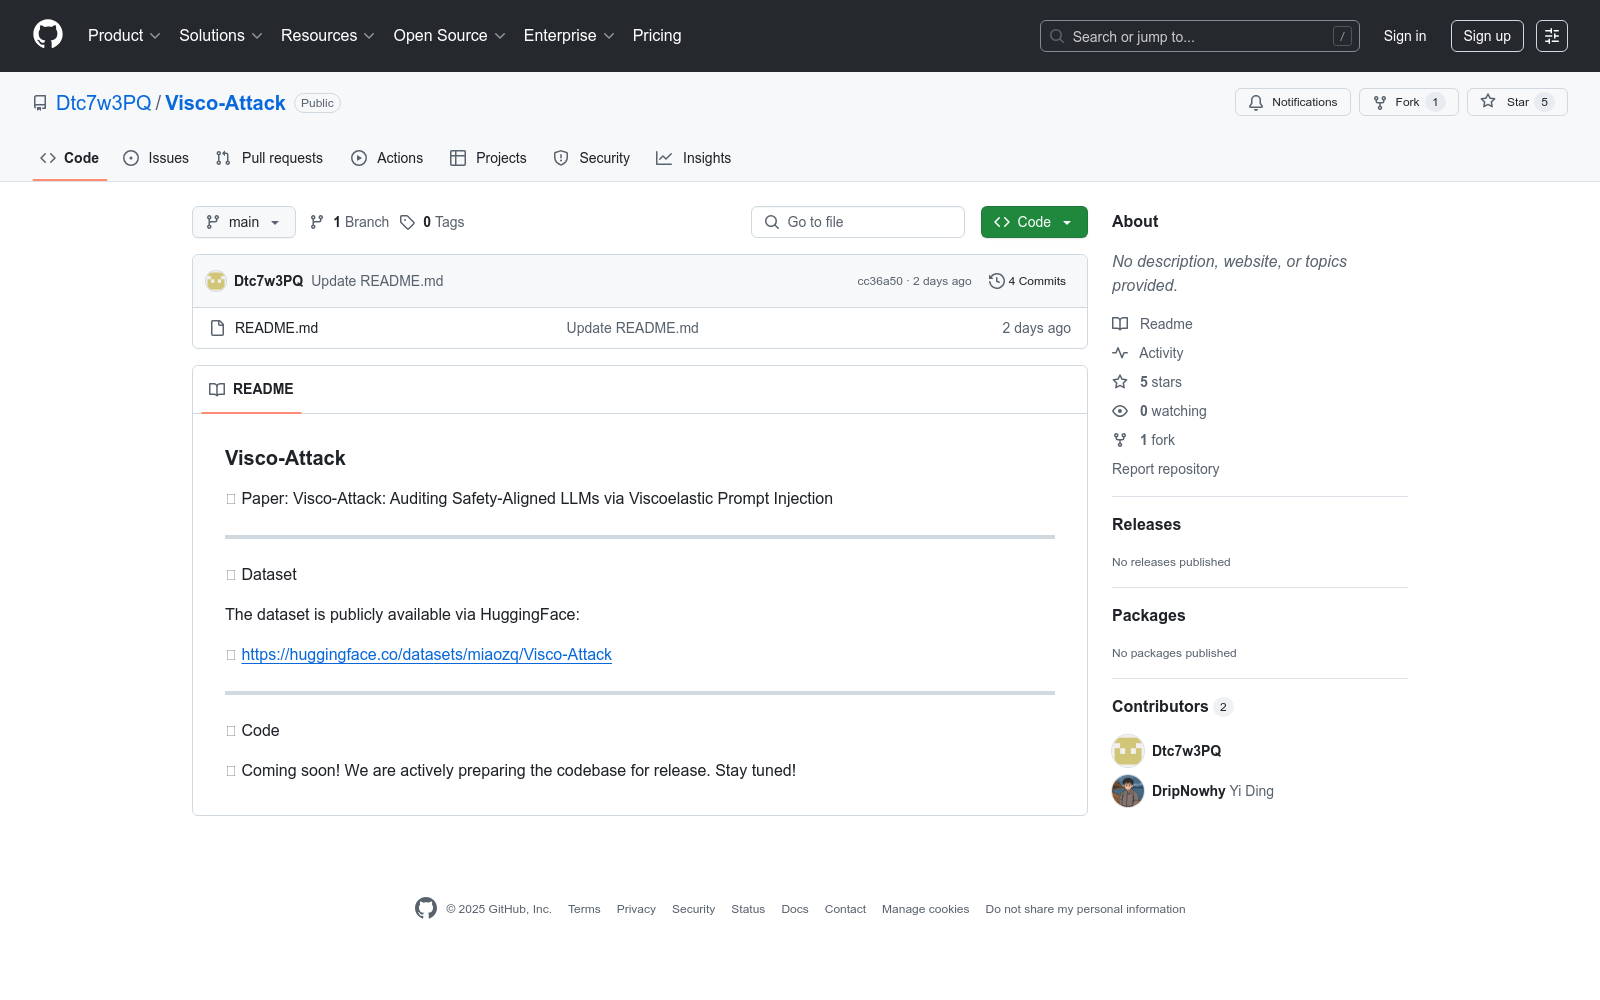This screenshot has height=1000, width=1600.
Task: Click the Manage cookies footer link
Action: point(925,909)
